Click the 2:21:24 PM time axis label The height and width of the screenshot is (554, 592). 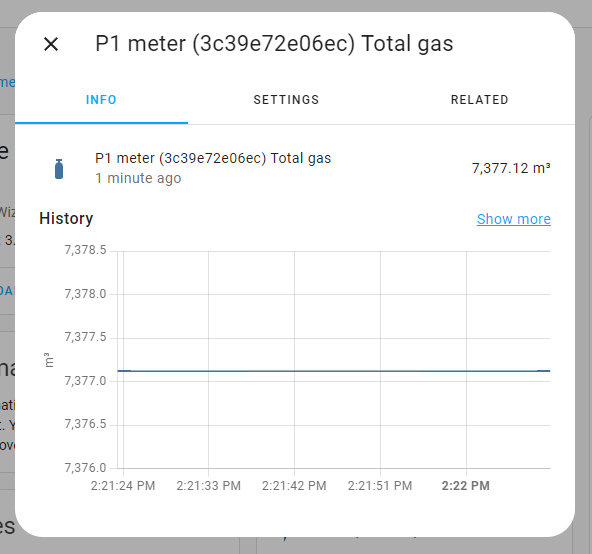click(123, 486)
